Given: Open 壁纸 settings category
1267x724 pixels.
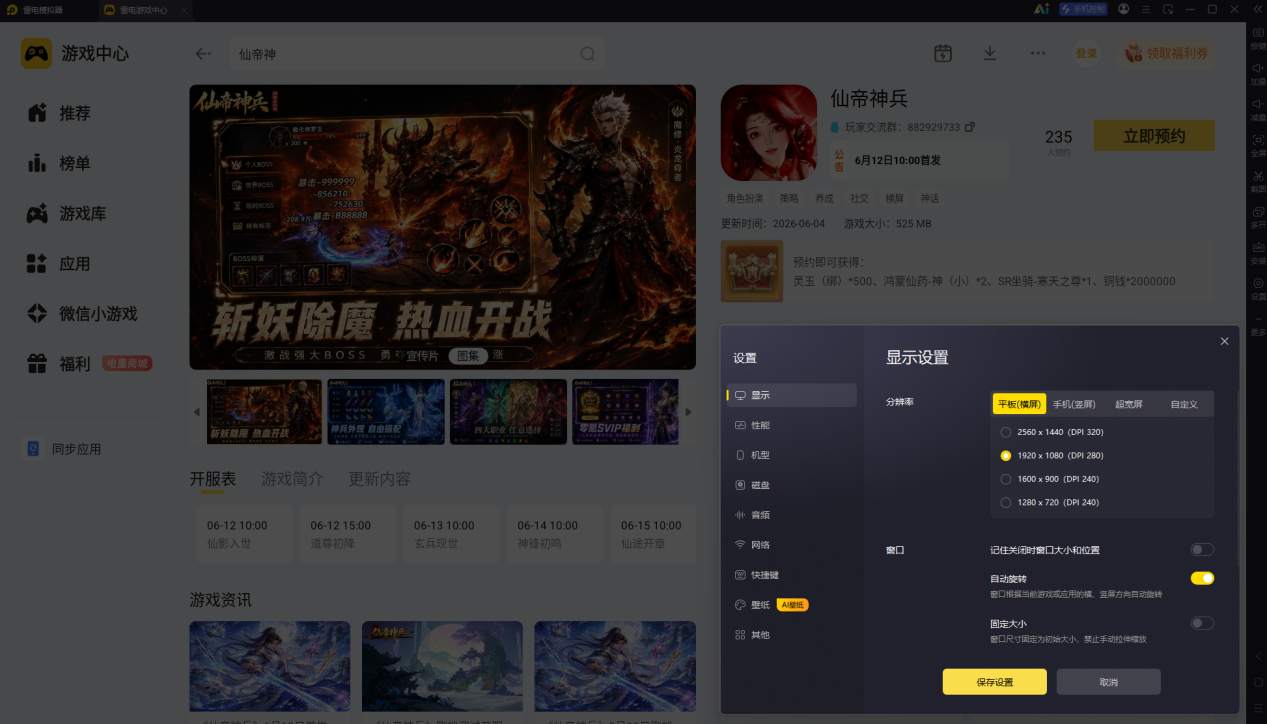Looking at the screenshot, I should tap(792, 605).
